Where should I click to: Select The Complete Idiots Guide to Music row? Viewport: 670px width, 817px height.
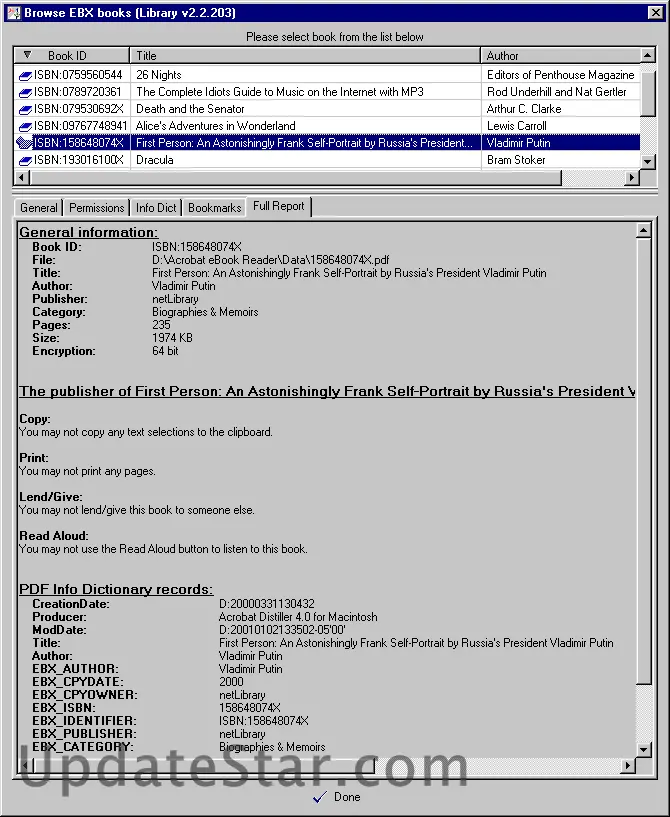click(x=280, y=92)
